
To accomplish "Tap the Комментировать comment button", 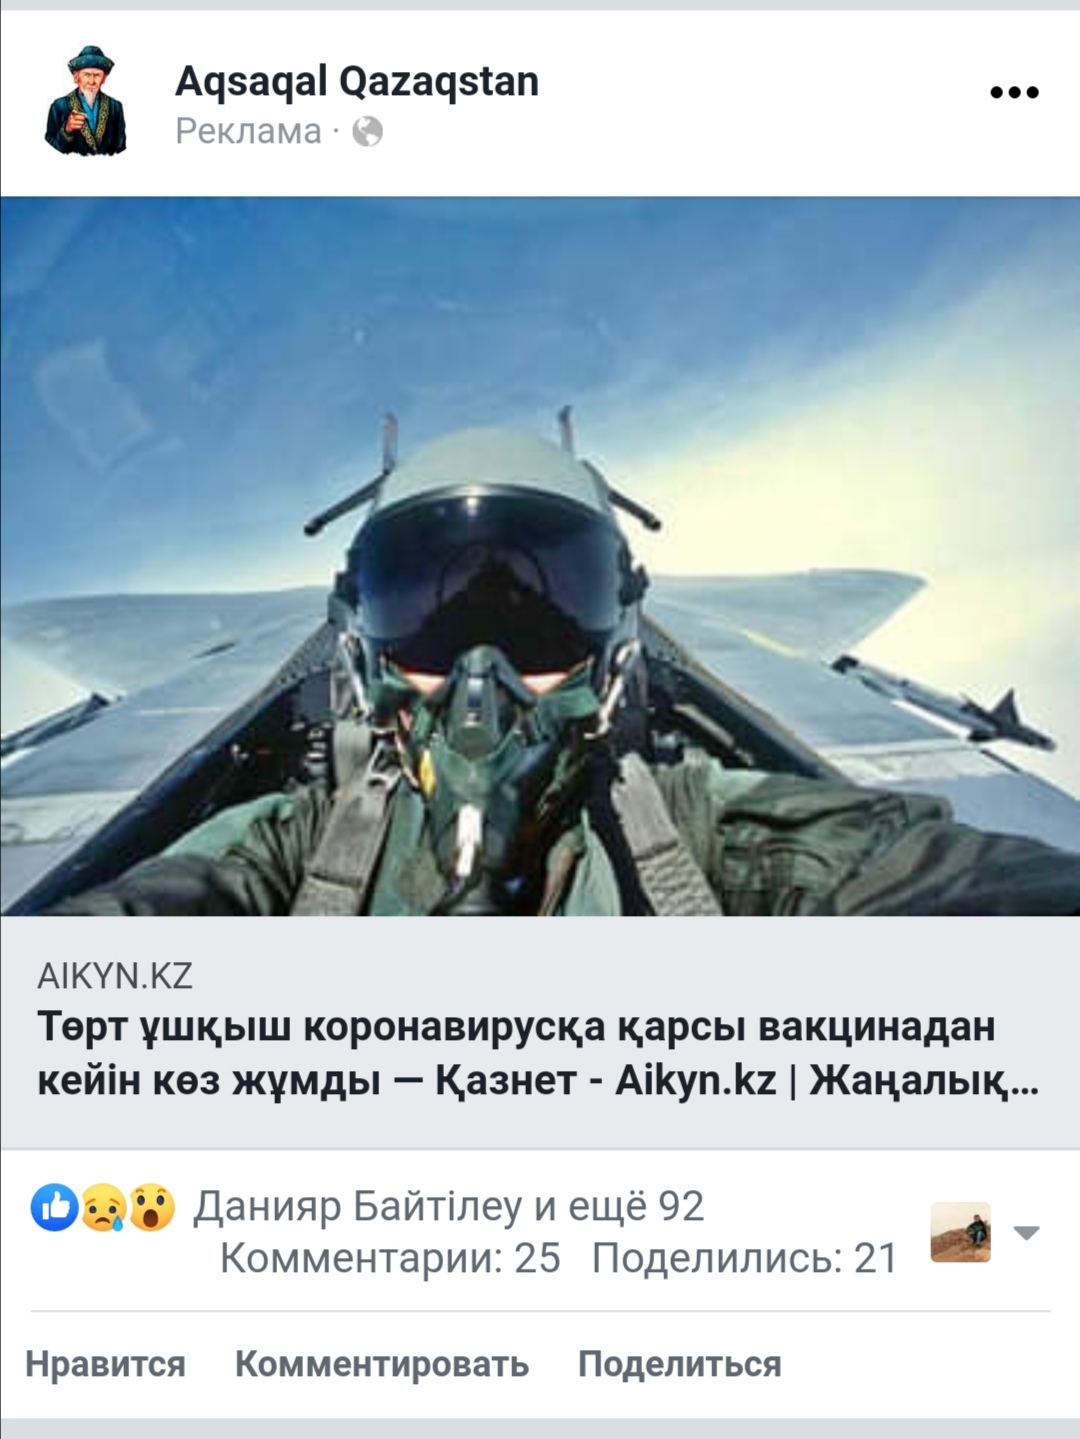I will (382, 1364).
